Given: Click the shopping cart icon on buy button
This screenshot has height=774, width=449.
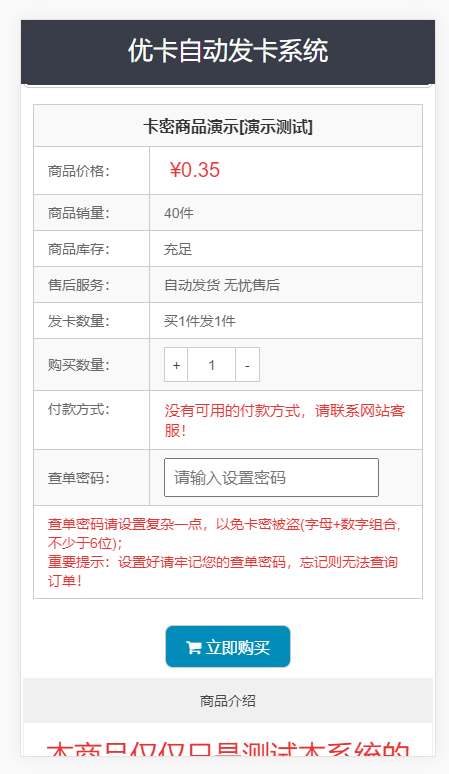Looking at the screenshot, I should pos(193,648).
